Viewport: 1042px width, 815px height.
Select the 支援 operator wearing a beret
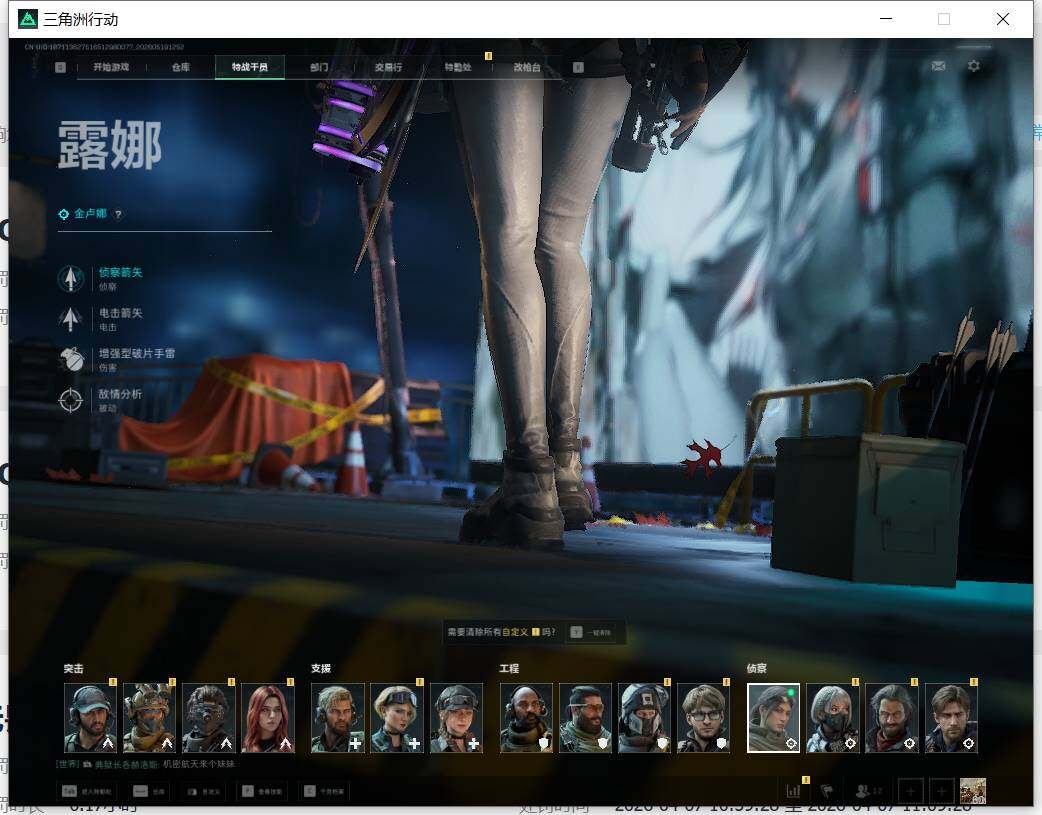coord(456,718)
